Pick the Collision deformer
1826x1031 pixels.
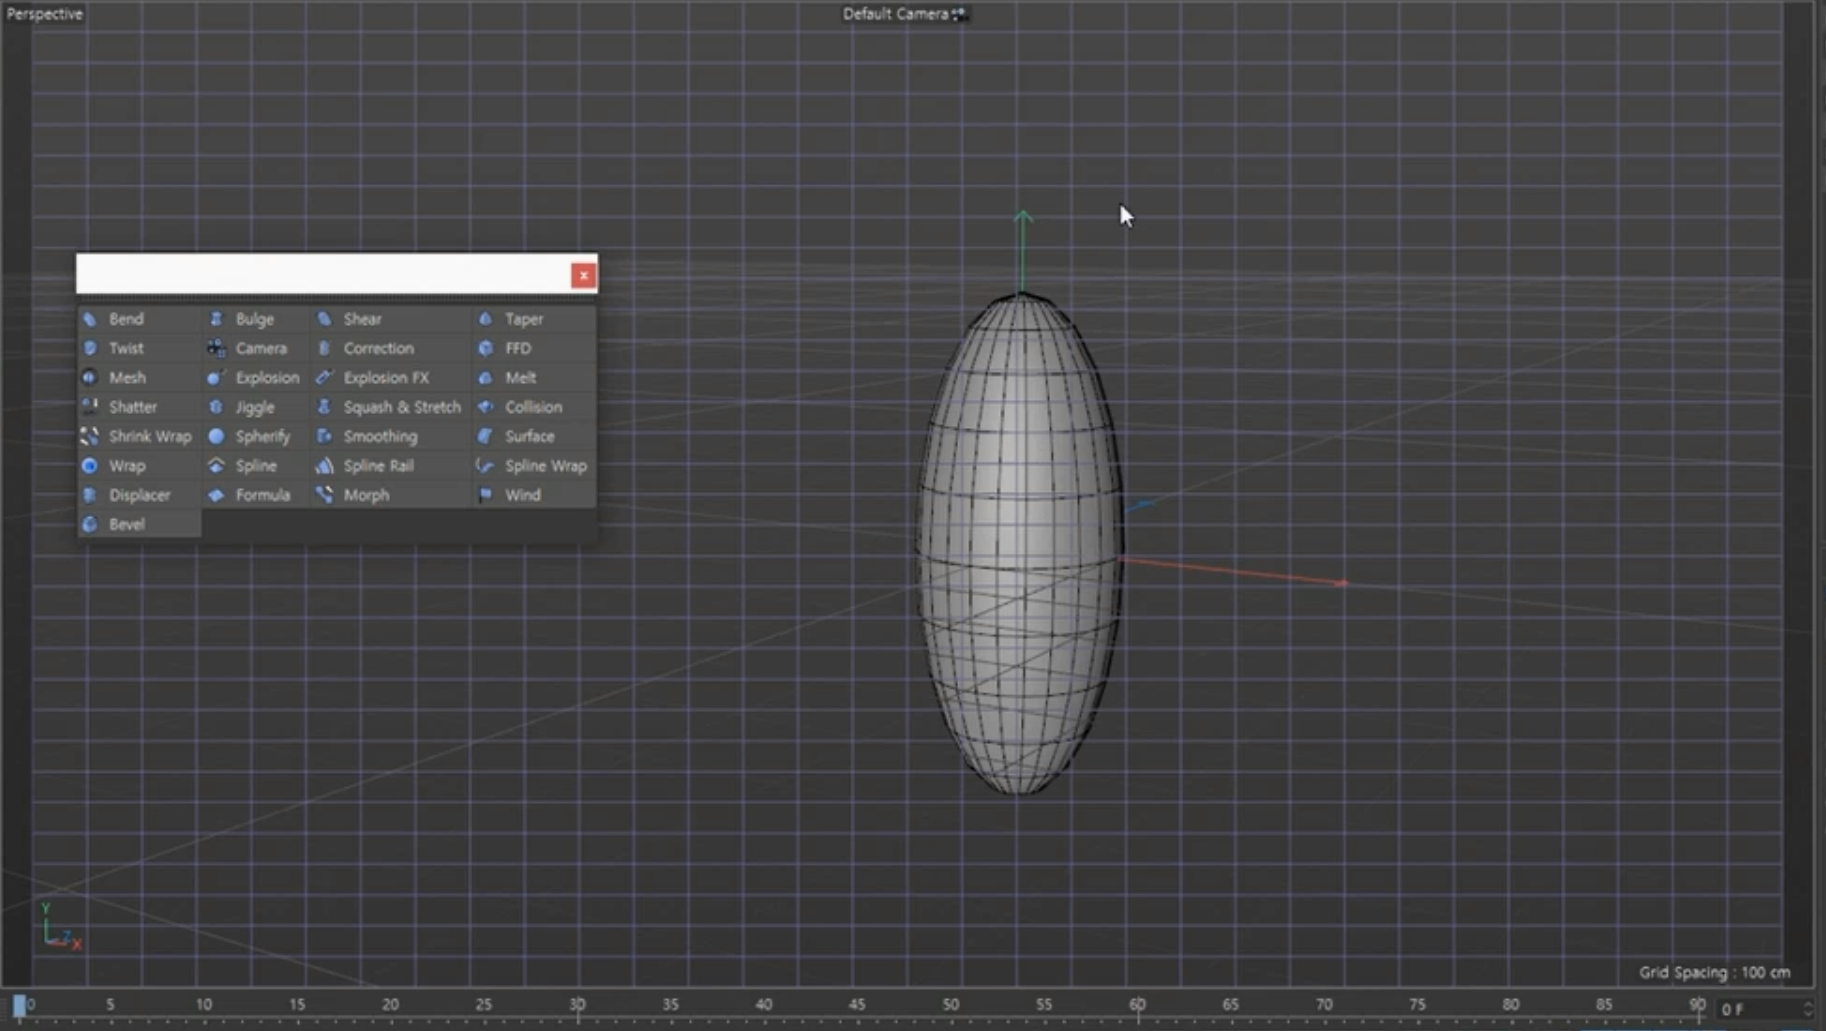point(534,407)
